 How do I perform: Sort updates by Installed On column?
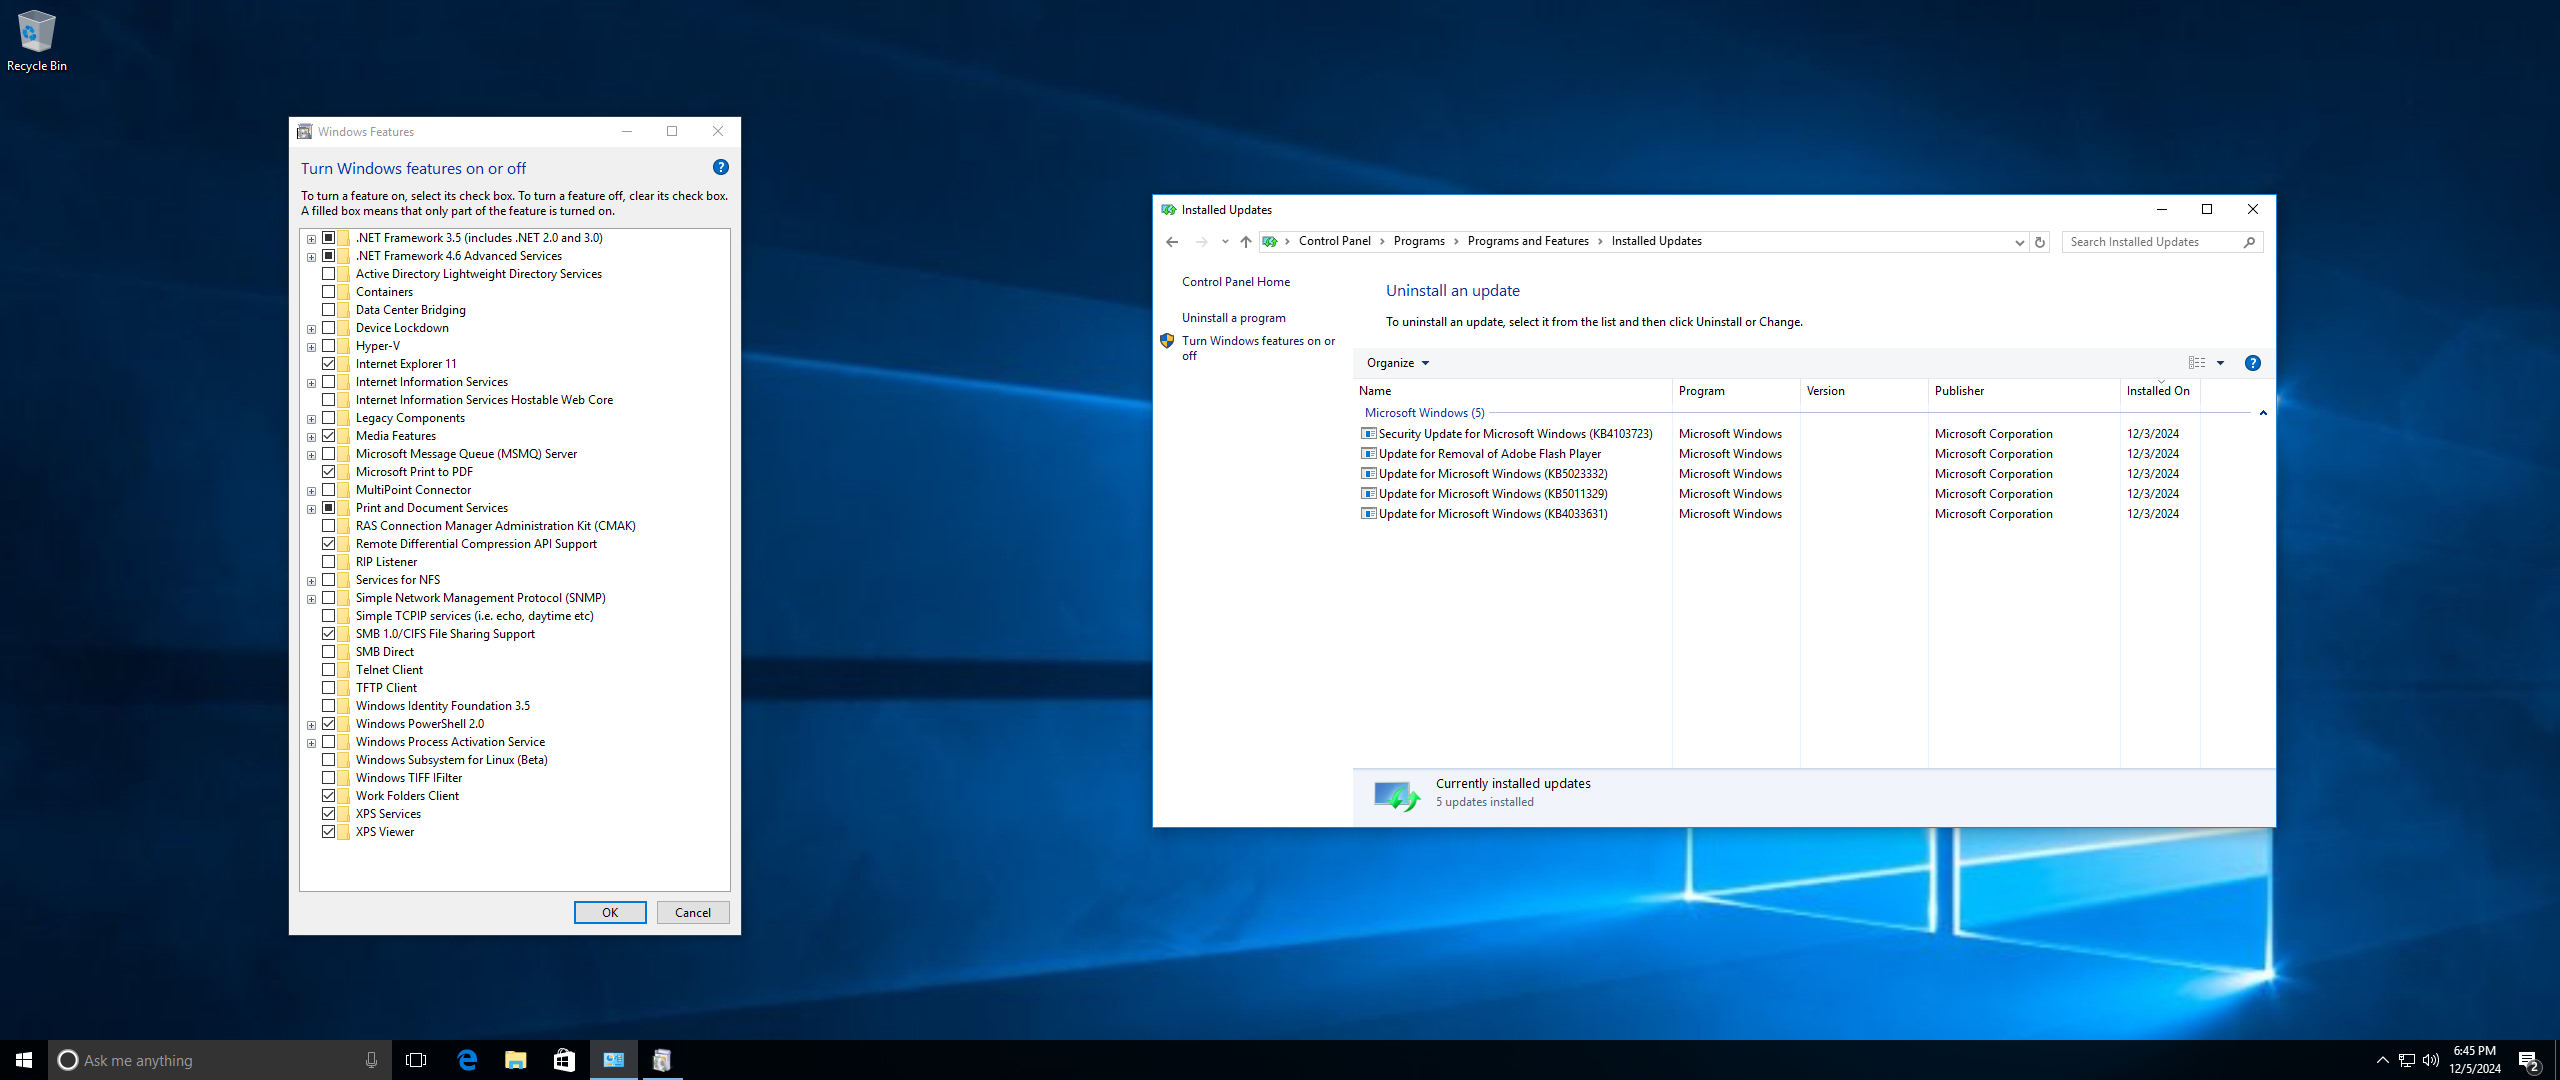pyautogui.click(x=2160, y=391)
